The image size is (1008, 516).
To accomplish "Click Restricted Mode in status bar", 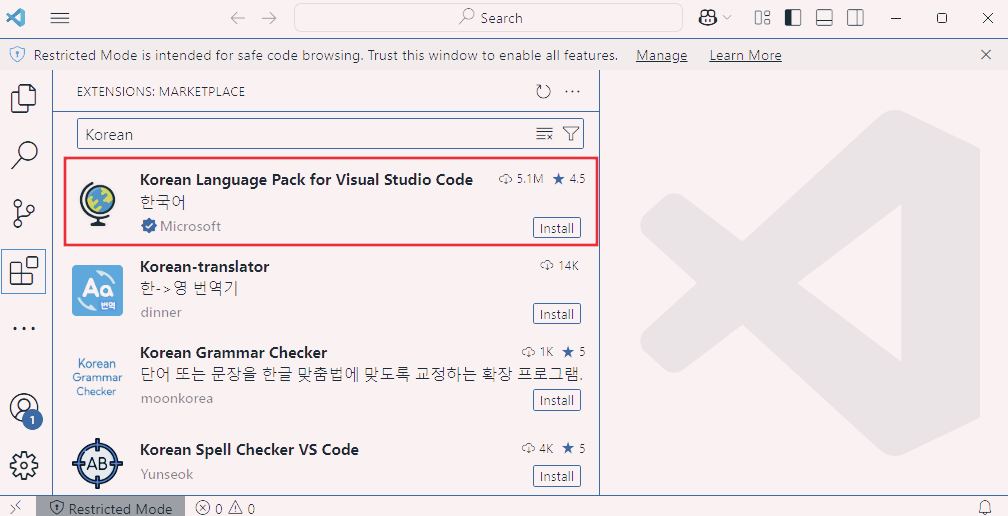I will pos(111,508).
